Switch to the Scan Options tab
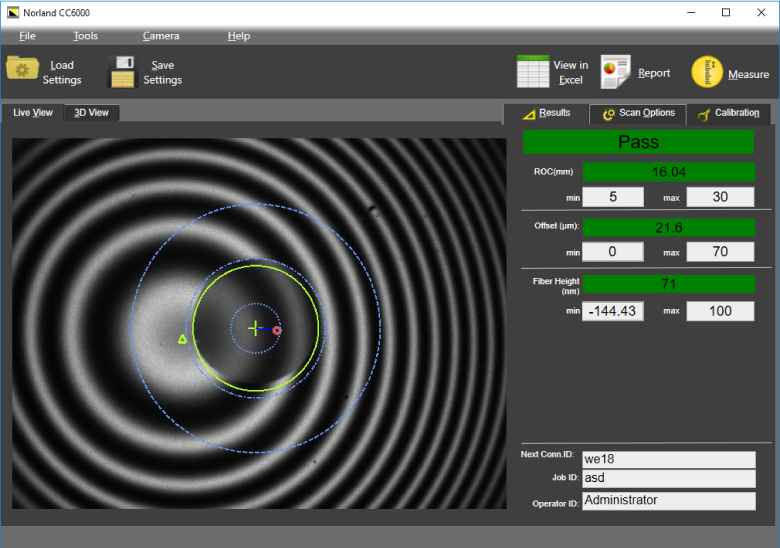This screenshot has height=548, width=780. (x=638, y=113)
